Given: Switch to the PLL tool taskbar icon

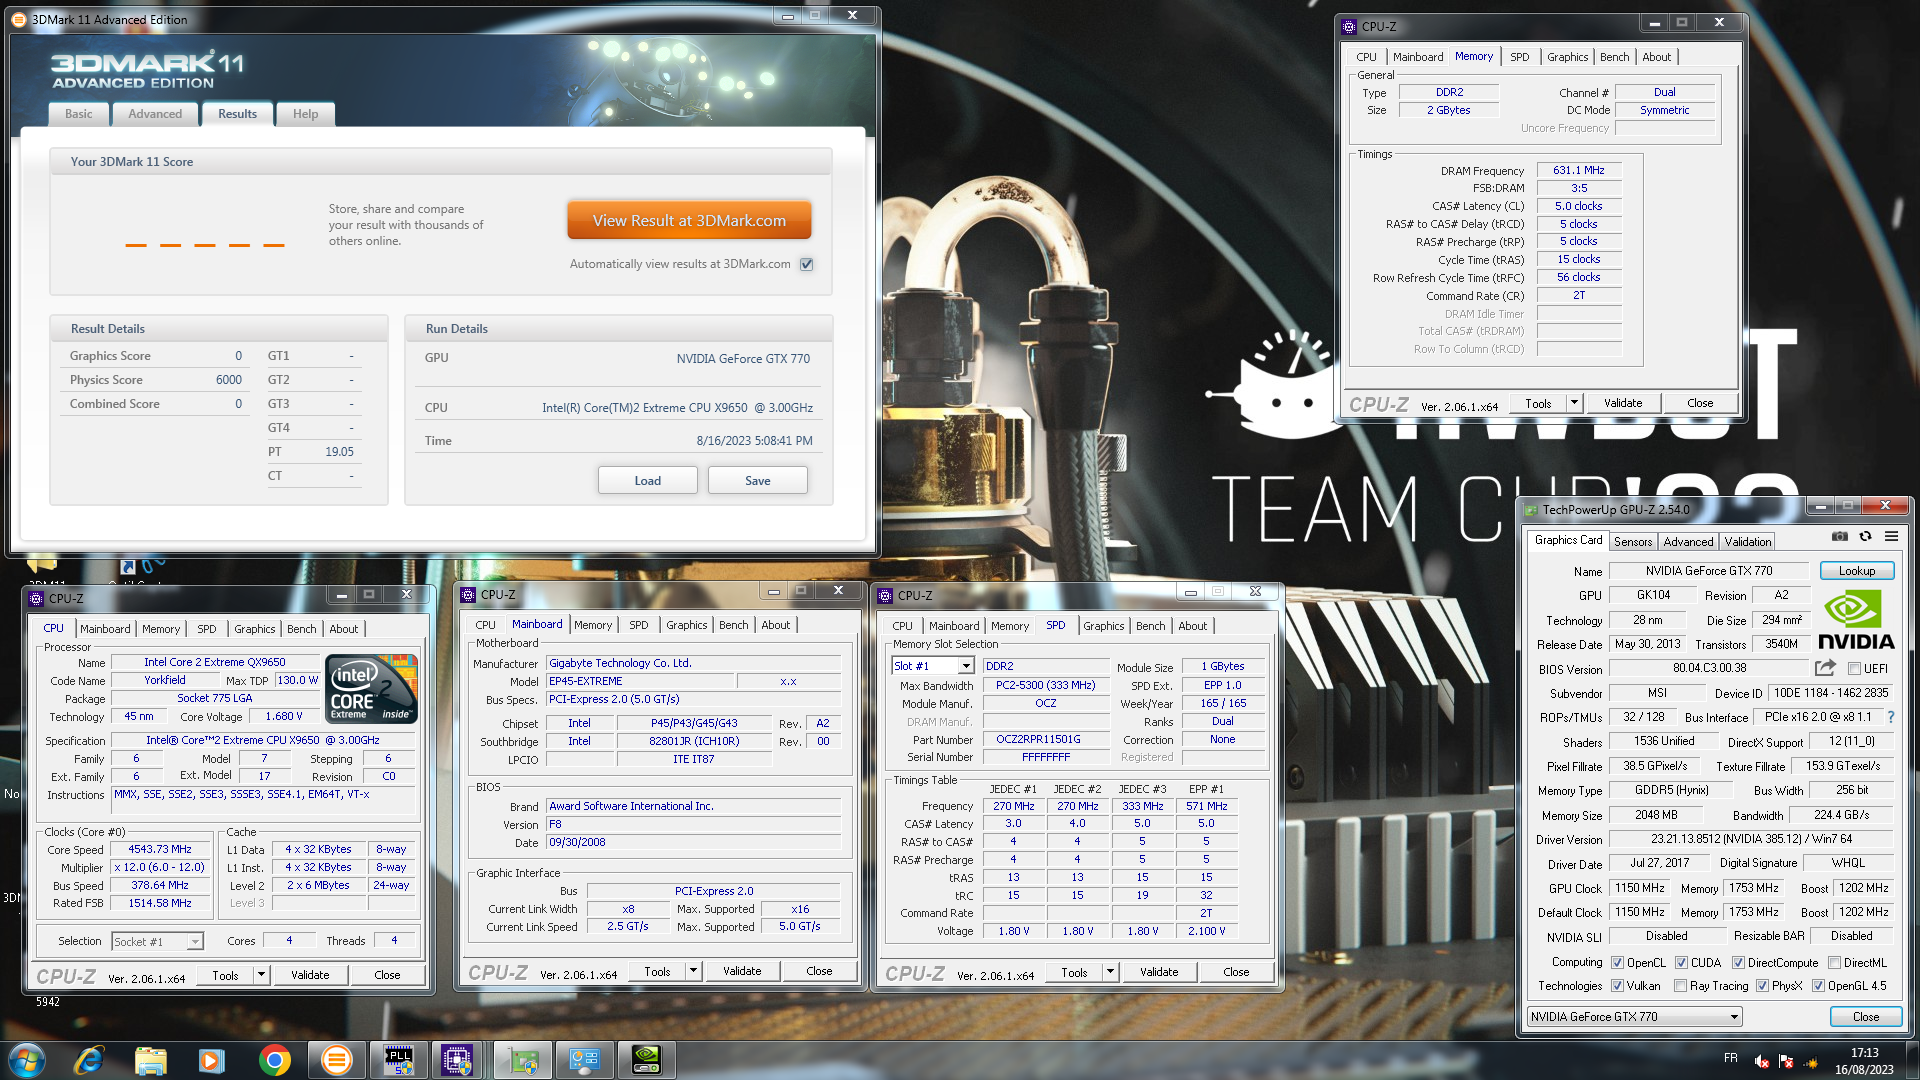Looking at the screenshot, I should click(399, 1060).
